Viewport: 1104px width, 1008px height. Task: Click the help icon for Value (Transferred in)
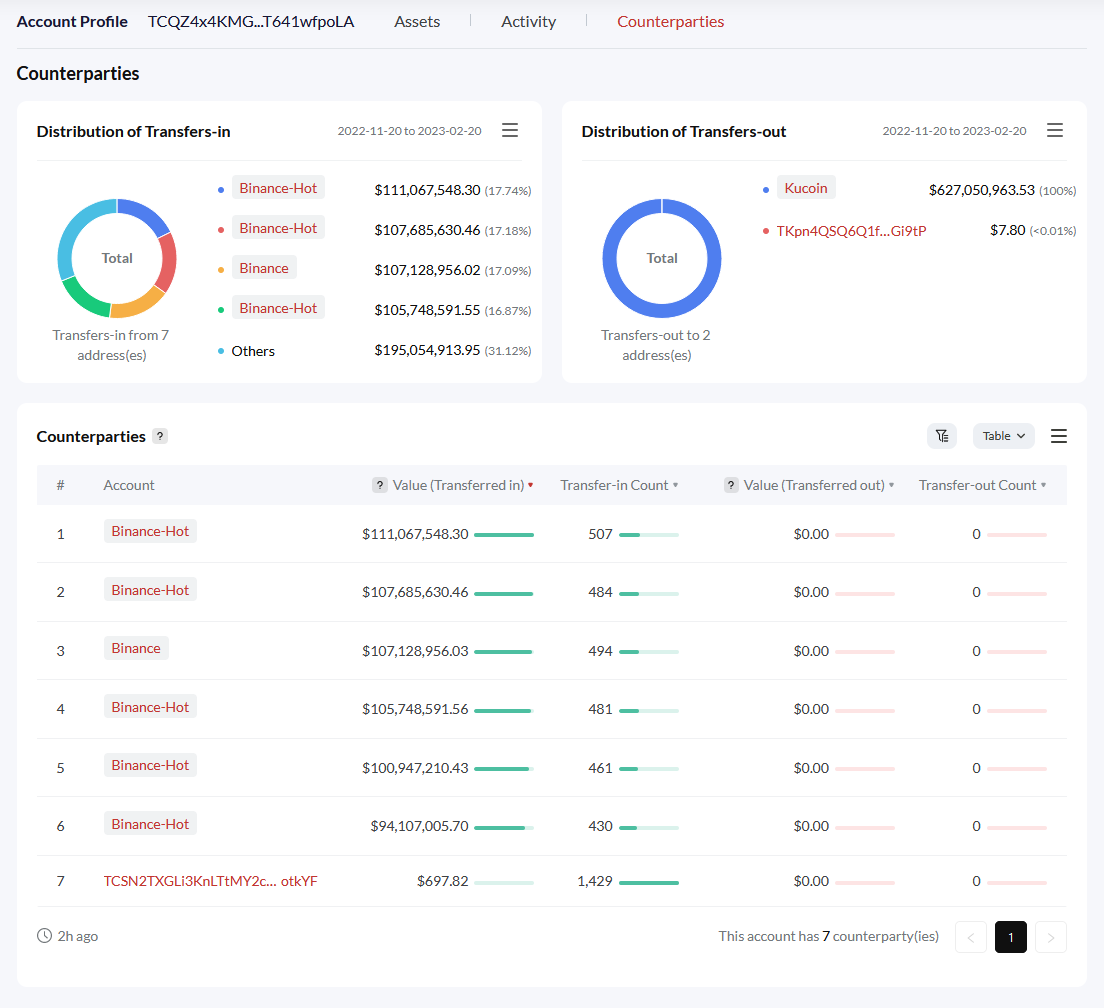379,484
